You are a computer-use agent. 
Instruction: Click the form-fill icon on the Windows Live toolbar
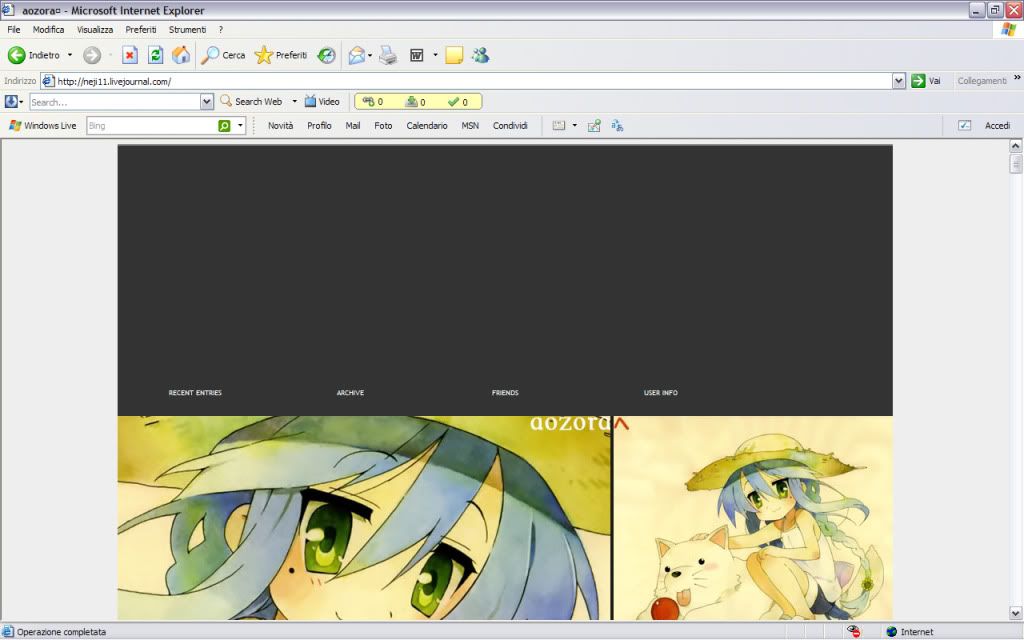tap(559, 125)
